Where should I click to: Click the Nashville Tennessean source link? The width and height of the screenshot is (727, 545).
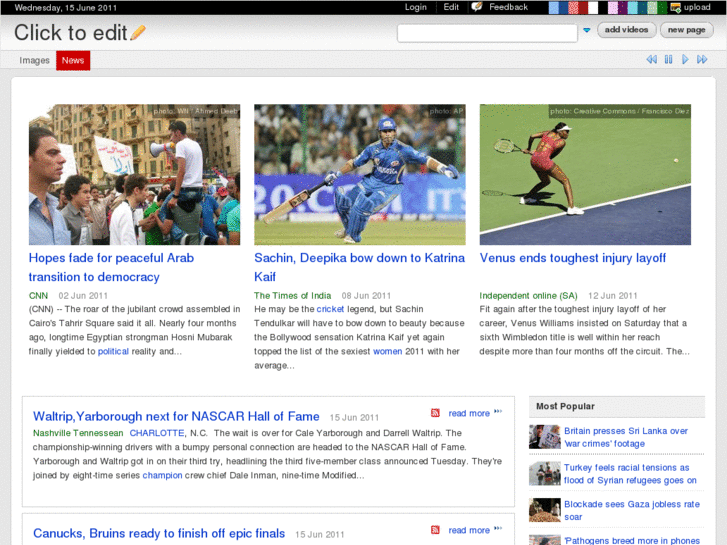78,433
